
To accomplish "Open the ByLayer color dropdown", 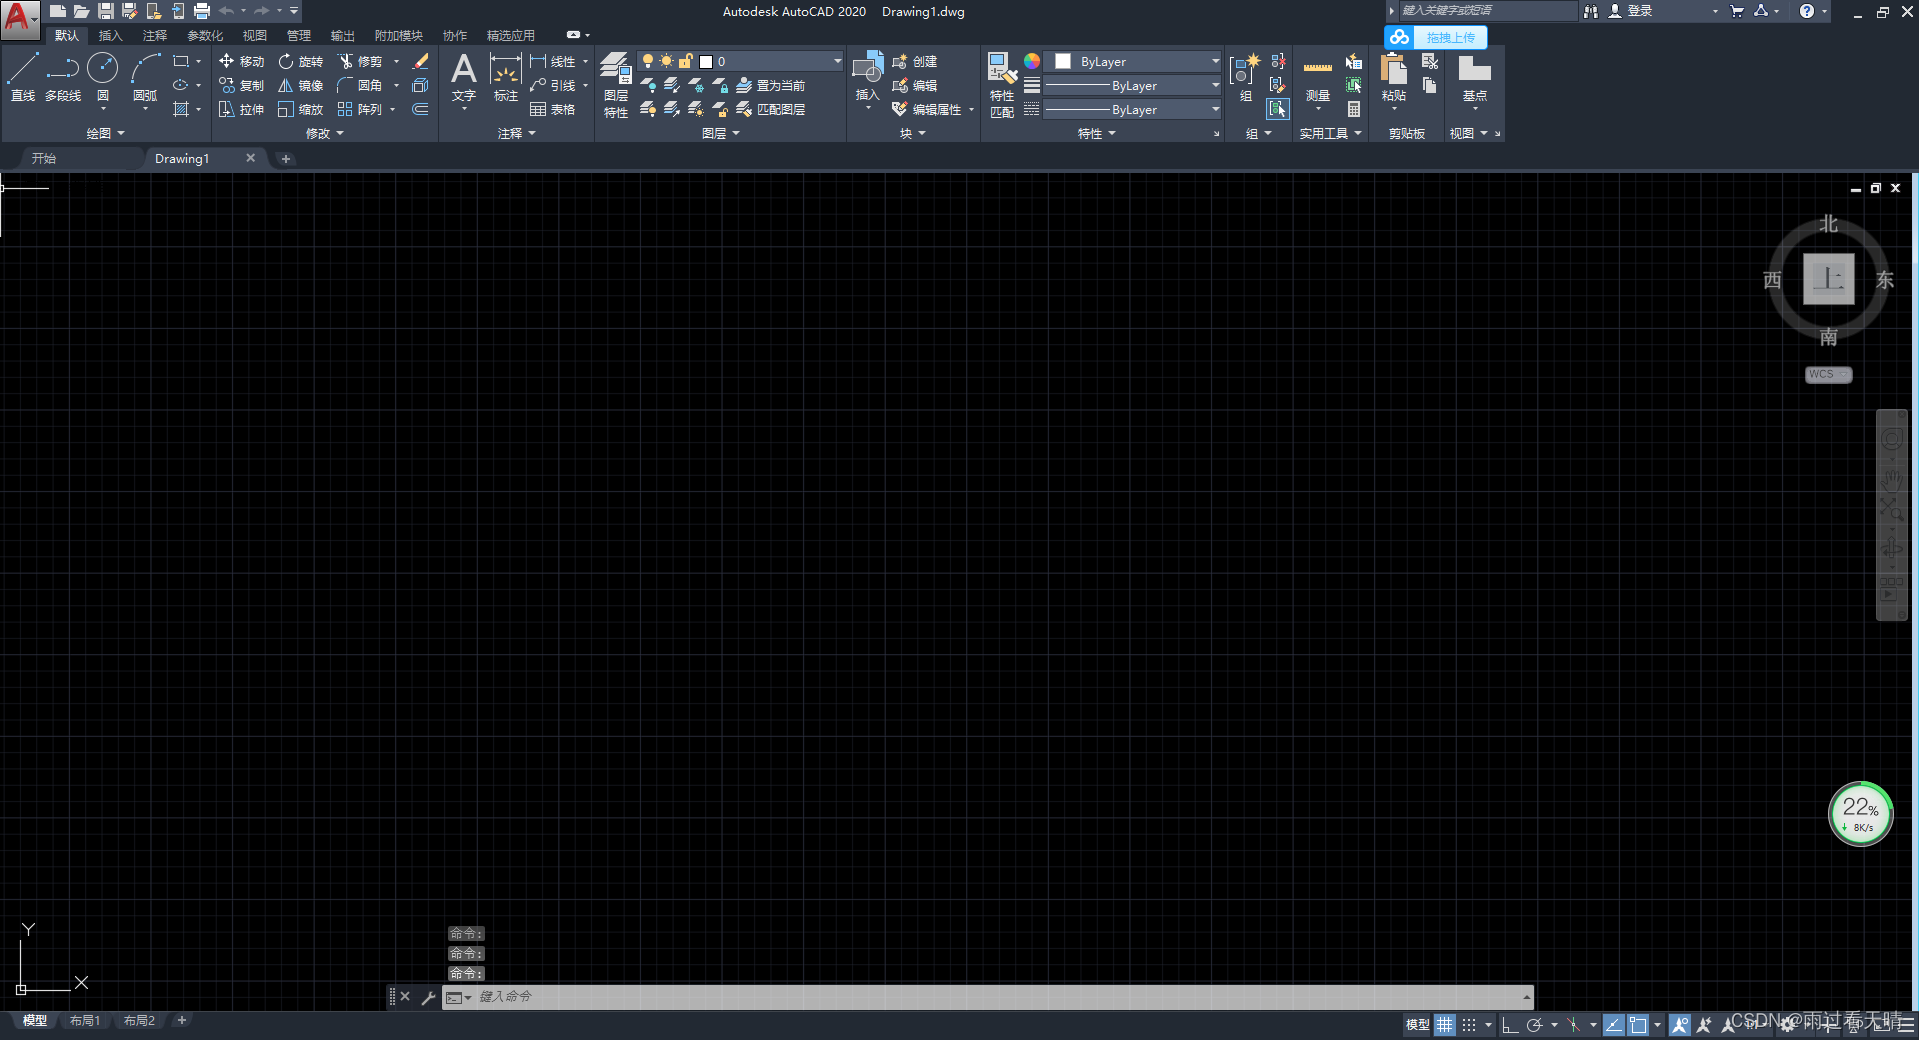I will pyautogui.click(x=1134, y=61).
